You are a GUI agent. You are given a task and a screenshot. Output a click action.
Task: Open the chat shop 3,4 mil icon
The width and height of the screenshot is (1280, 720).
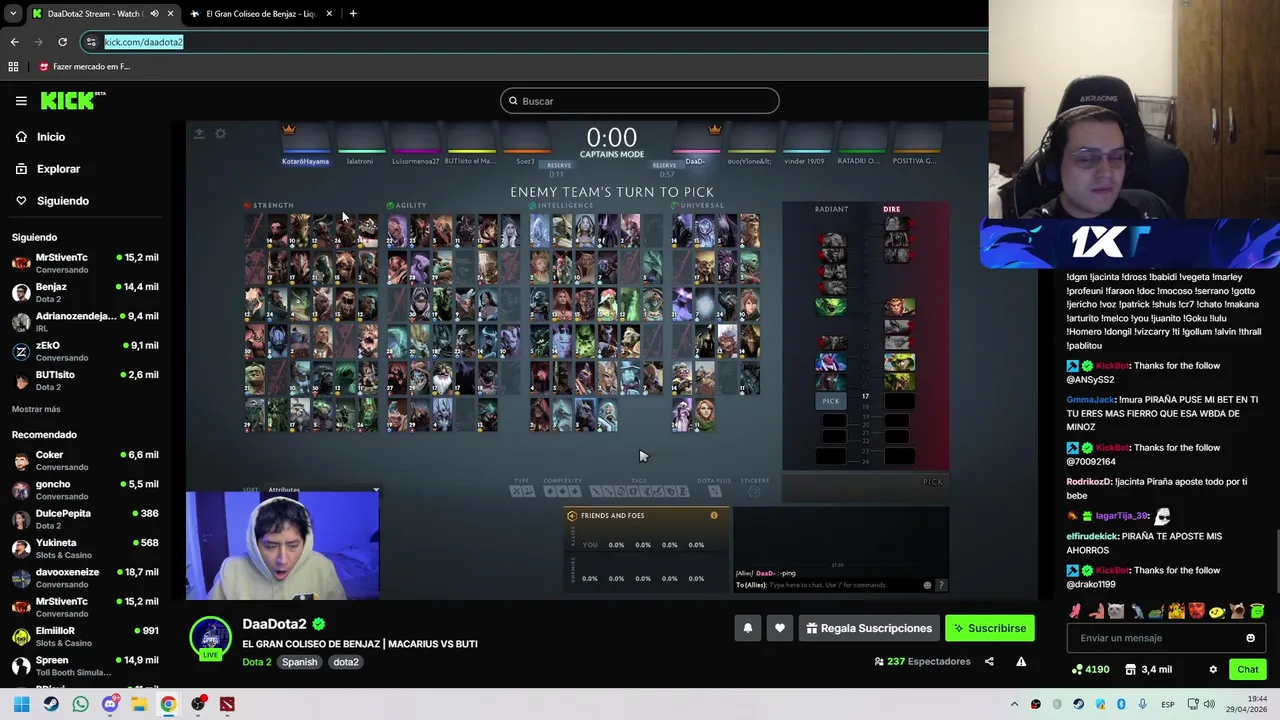[x=1148, y=669]
